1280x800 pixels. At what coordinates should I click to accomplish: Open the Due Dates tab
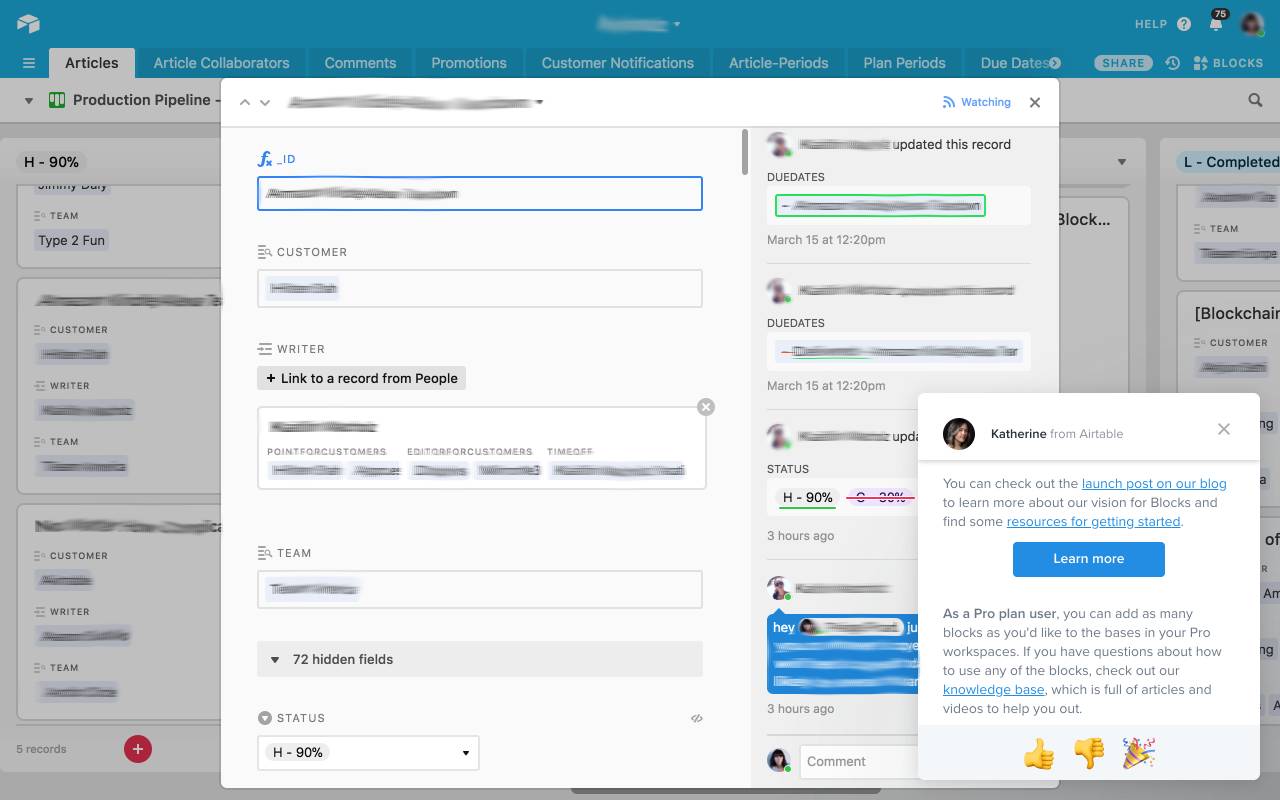click(1013, 62)
